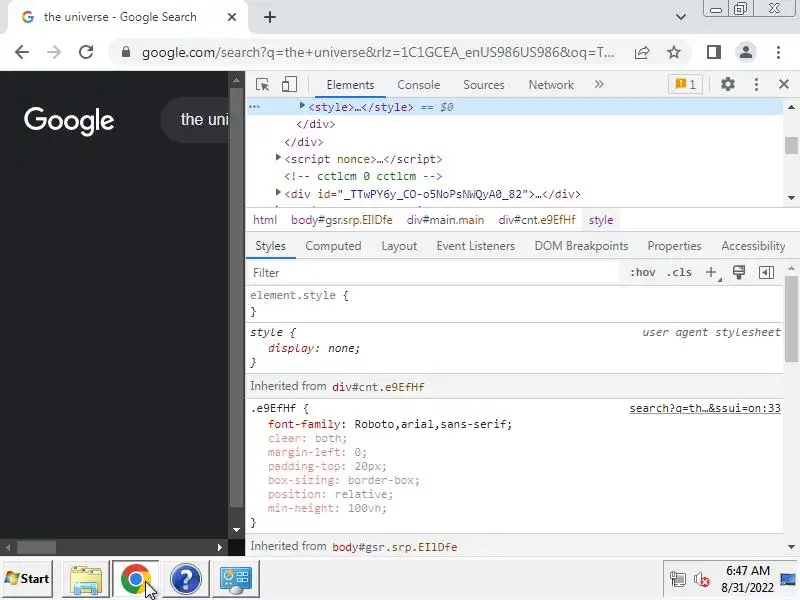Click the New Style Rule plus icon

pyautogui.click(x=711, y=272)
